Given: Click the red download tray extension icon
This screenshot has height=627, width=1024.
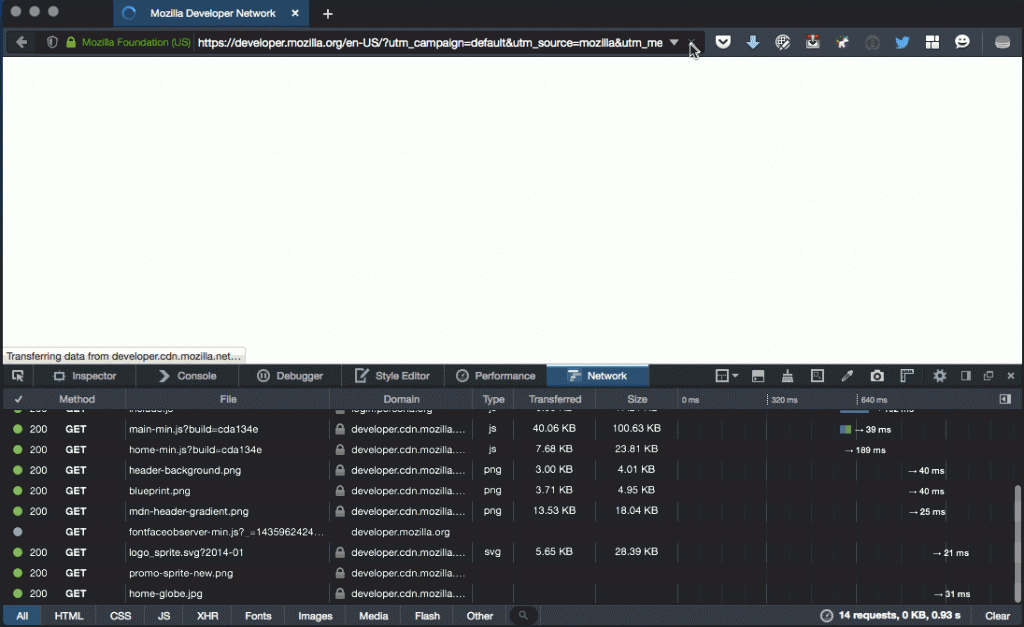Looking at the screenshot, I should pyautogui.click(x=812, y=42).
